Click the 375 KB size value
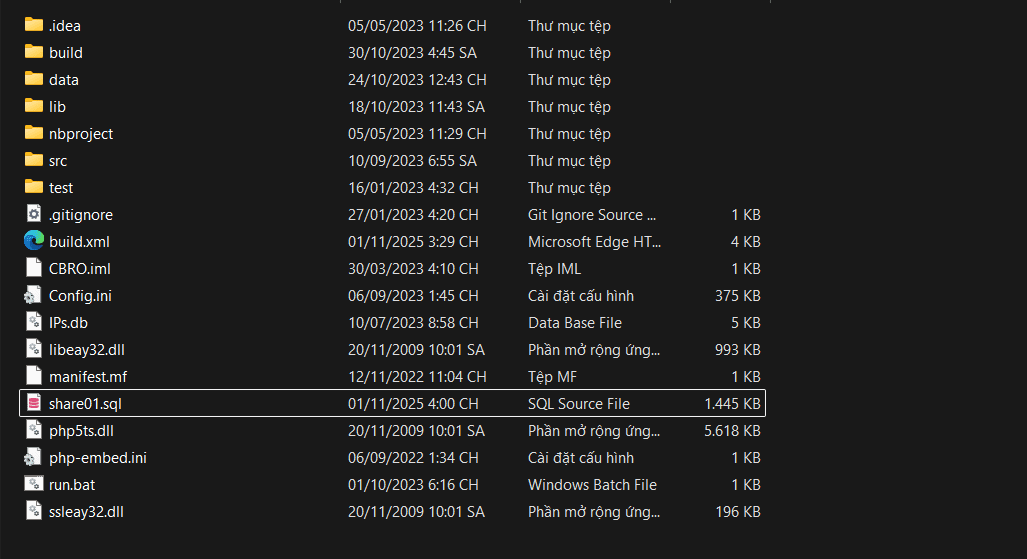Screen dimensions: 1027x559 [x=738, y=296]
